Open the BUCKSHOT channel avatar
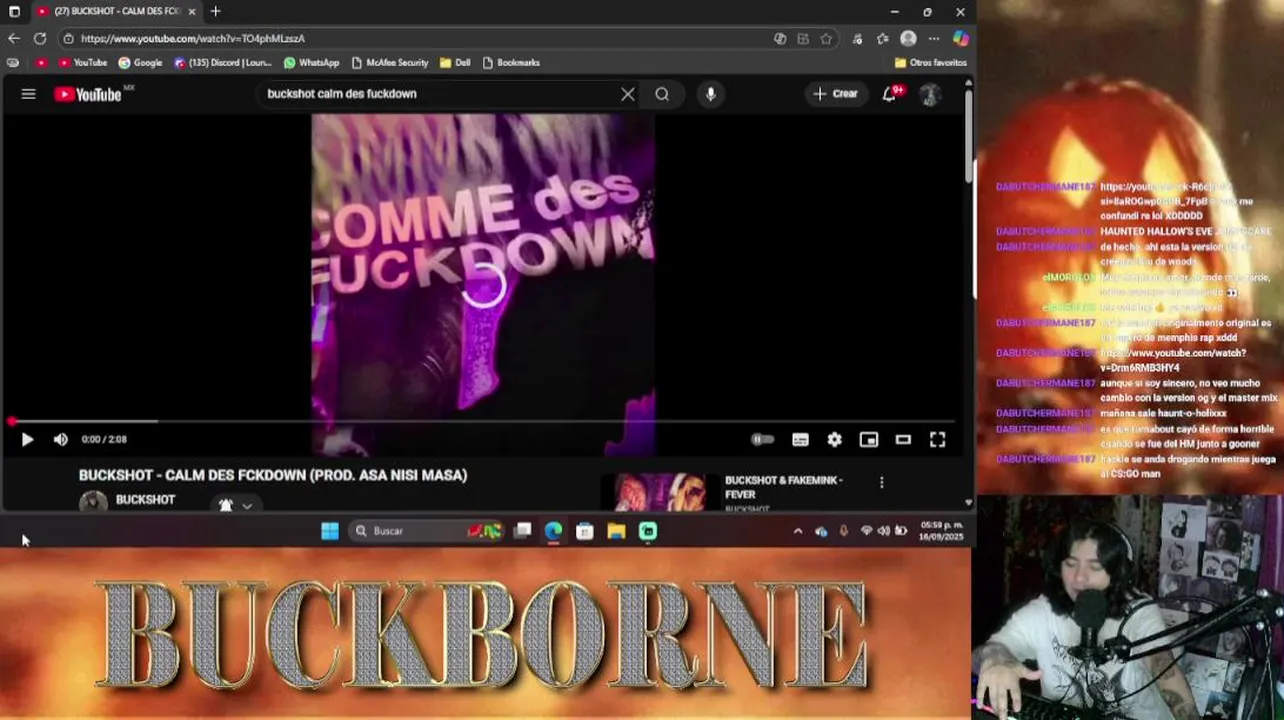The image size is (1284, 720). coord(93,502)
